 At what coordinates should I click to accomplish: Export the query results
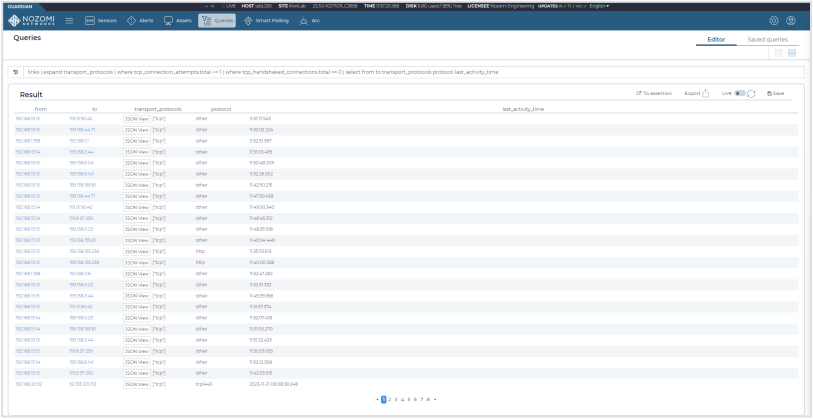click(696, 93)
